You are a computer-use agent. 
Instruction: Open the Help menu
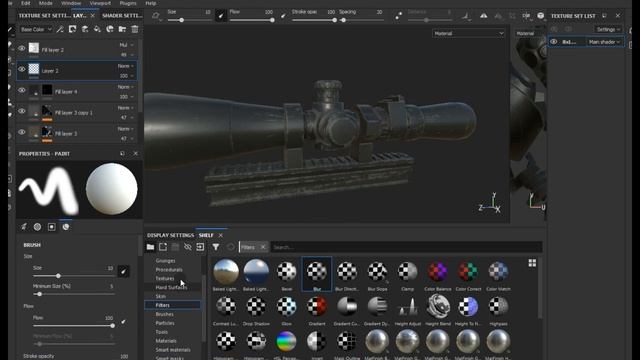coord(151,3)
